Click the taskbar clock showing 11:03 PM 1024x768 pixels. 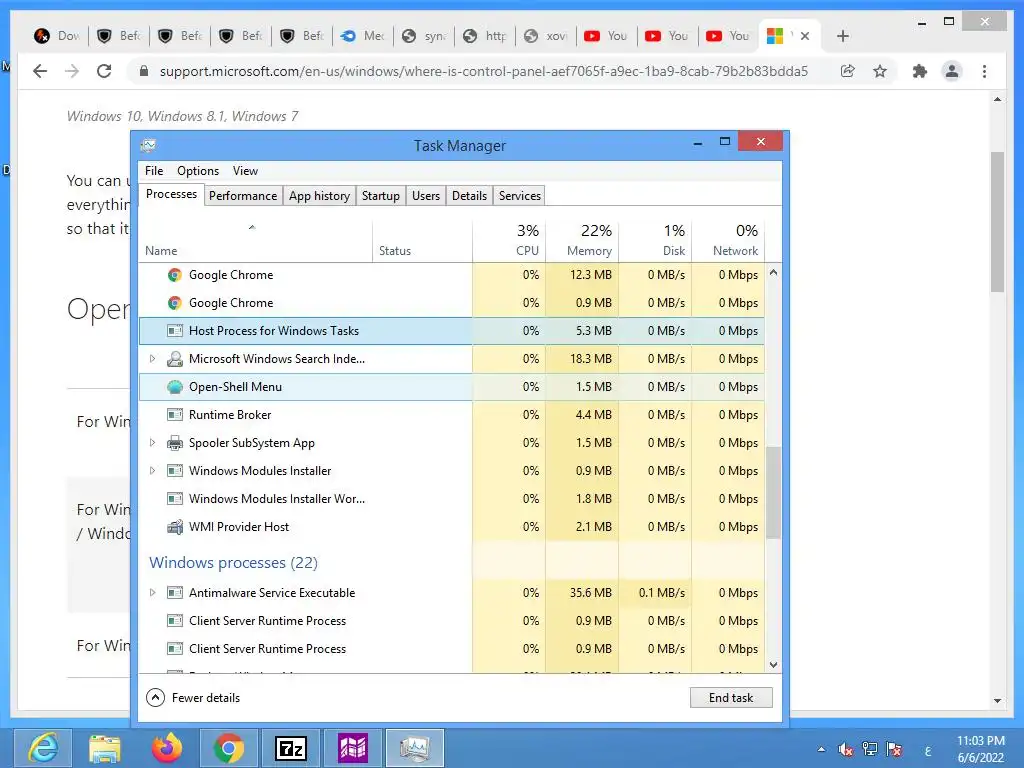pyautogui.click(x=980, y=749)
